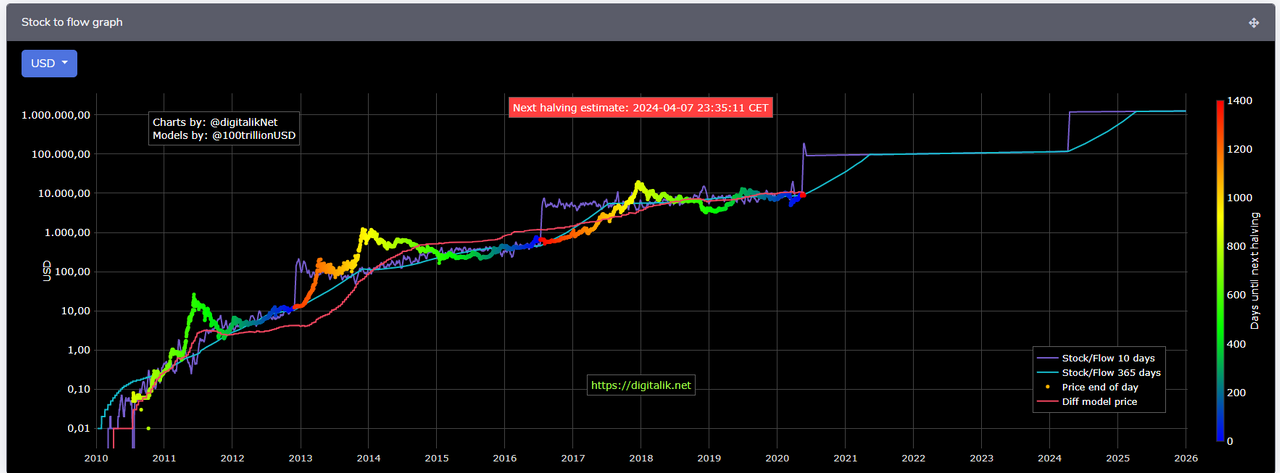This screenshot has width=1280, height=473.
Task: Click the 10.000,00 y-axis label
Action: click(62, 193)
